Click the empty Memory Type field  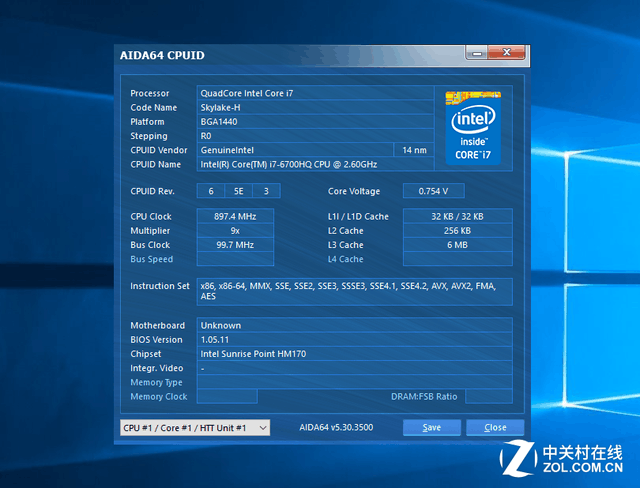(355, 382)
